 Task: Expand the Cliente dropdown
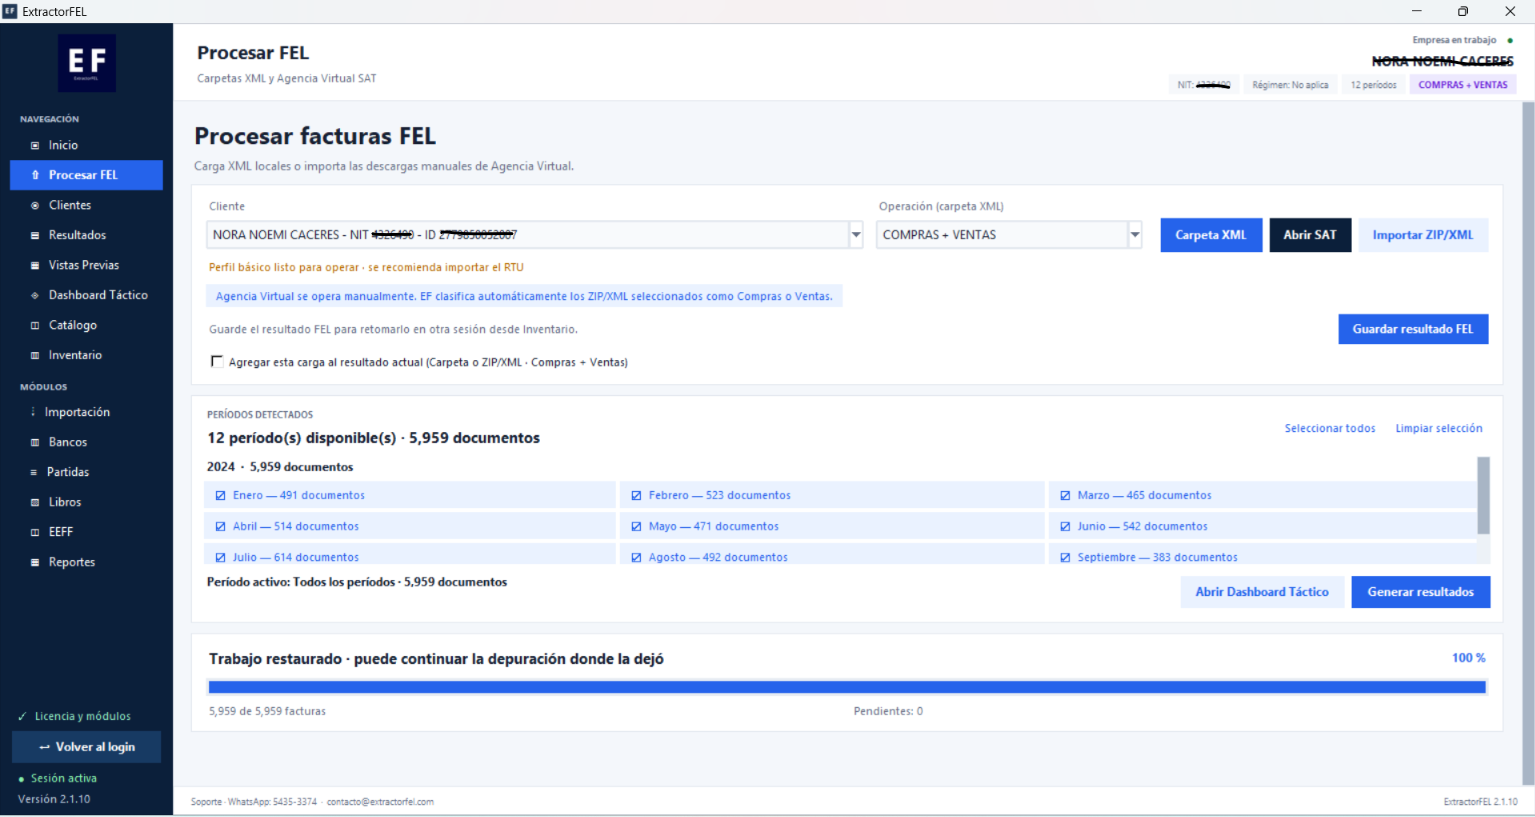click(x=856, y=235)
